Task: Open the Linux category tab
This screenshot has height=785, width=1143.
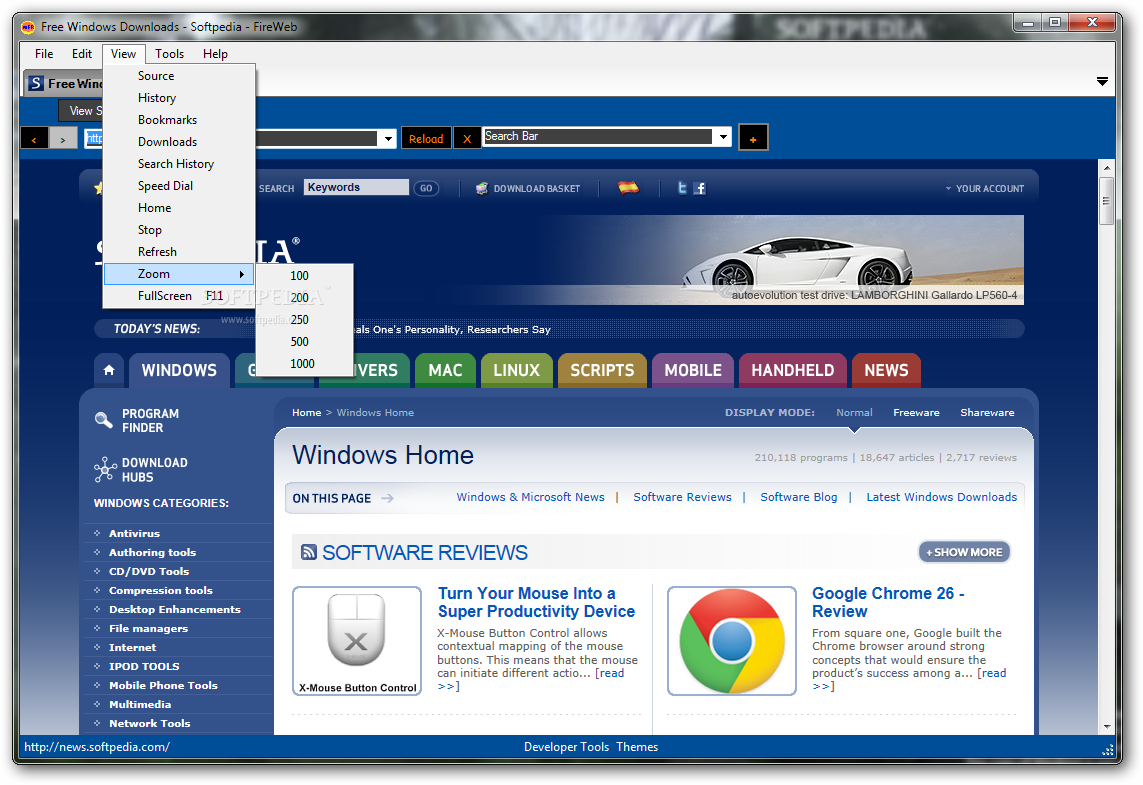Action: pyautogui.click(x=517, y=370)
